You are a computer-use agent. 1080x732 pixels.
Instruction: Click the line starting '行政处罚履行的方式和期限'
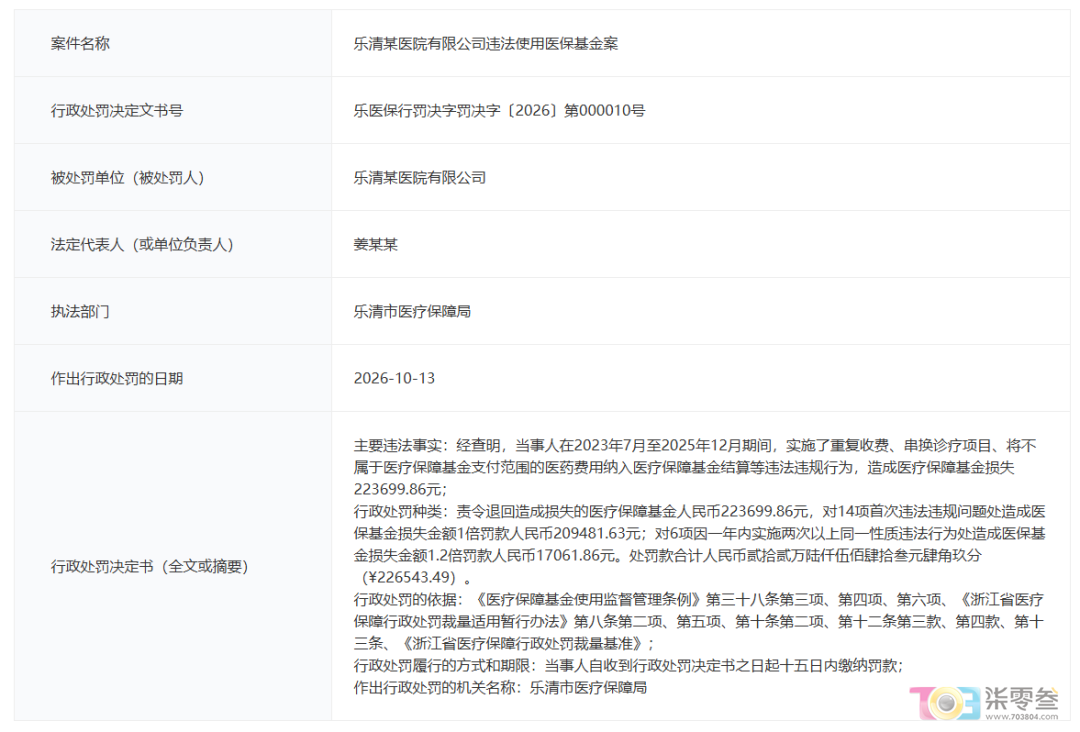628,665
